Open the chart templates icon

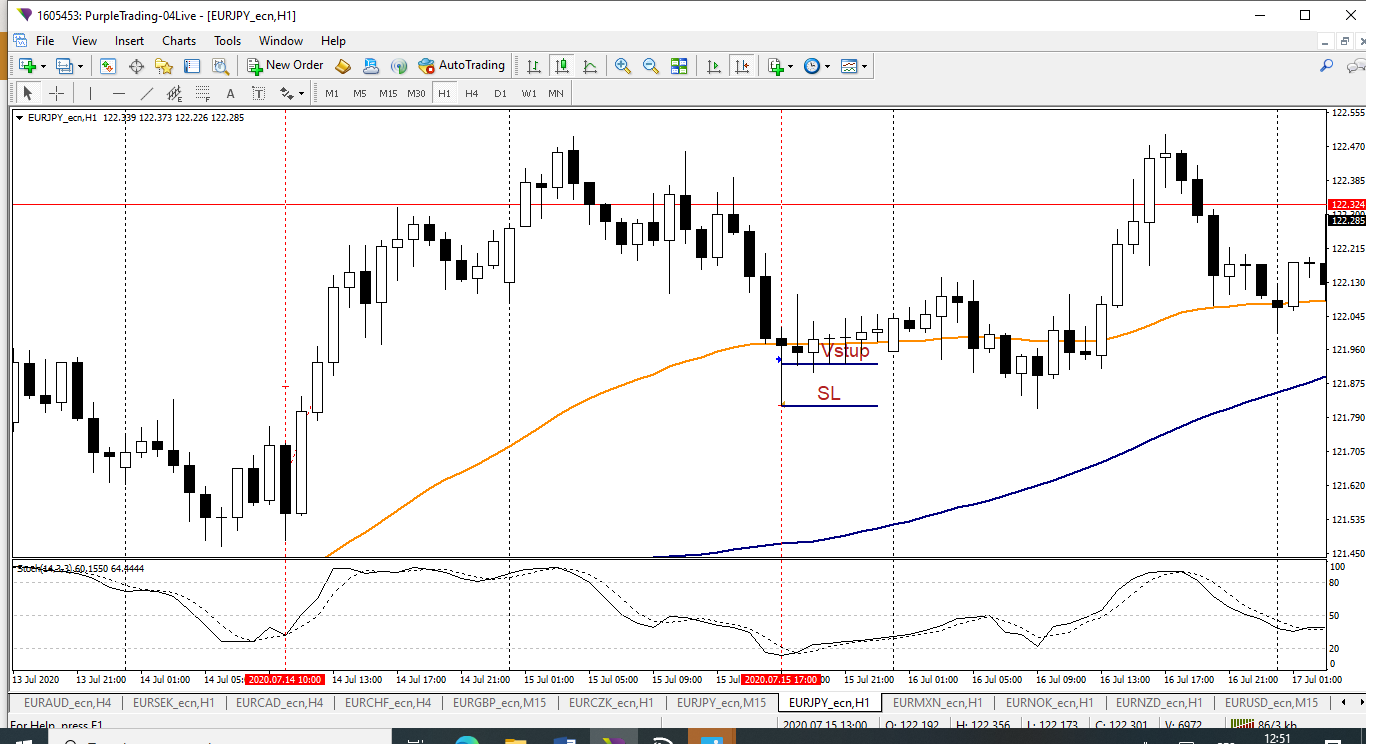[x=849, y=66]
